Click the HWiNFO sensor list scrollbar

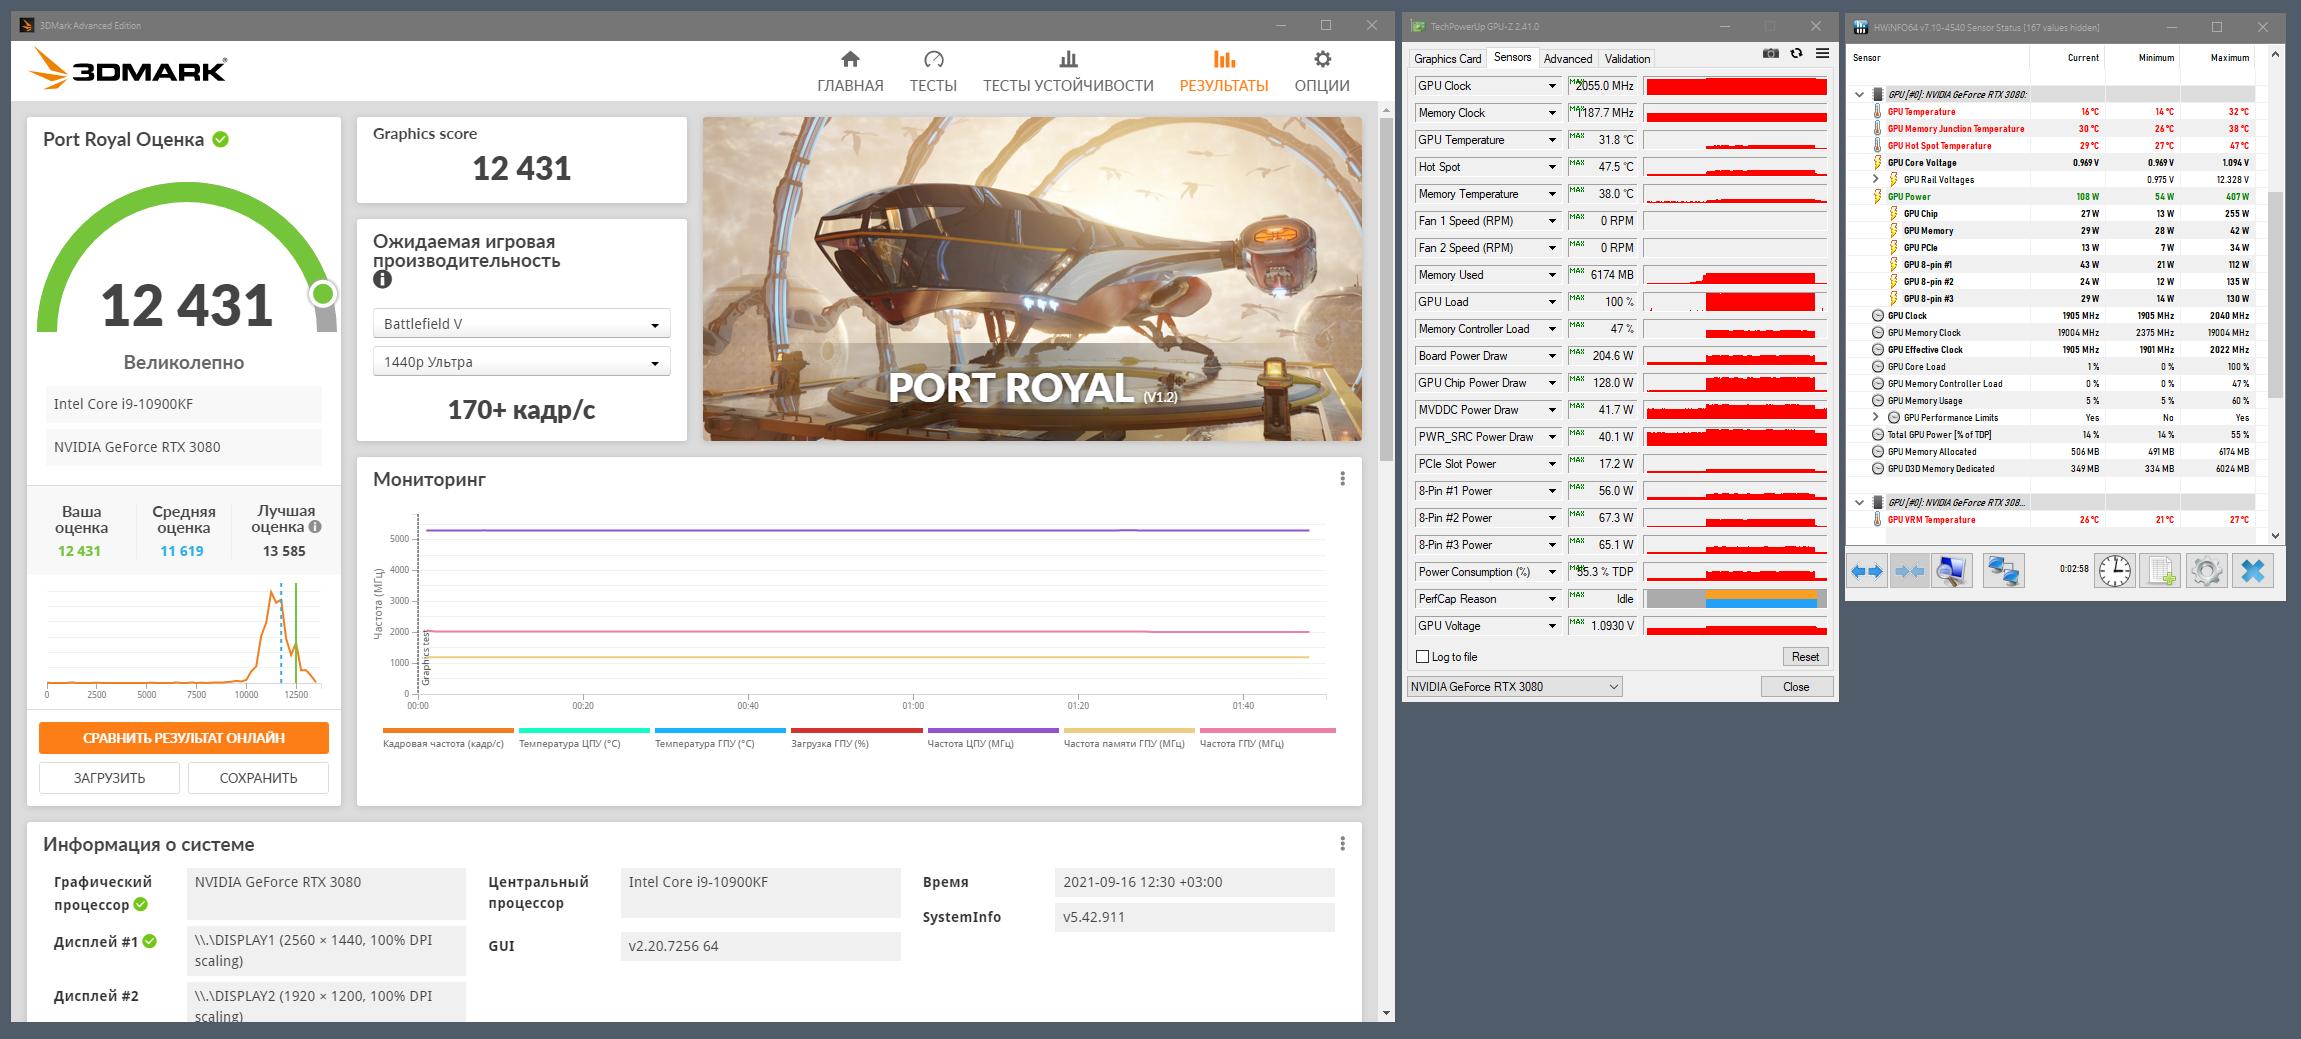click(x=2275, y=295)
